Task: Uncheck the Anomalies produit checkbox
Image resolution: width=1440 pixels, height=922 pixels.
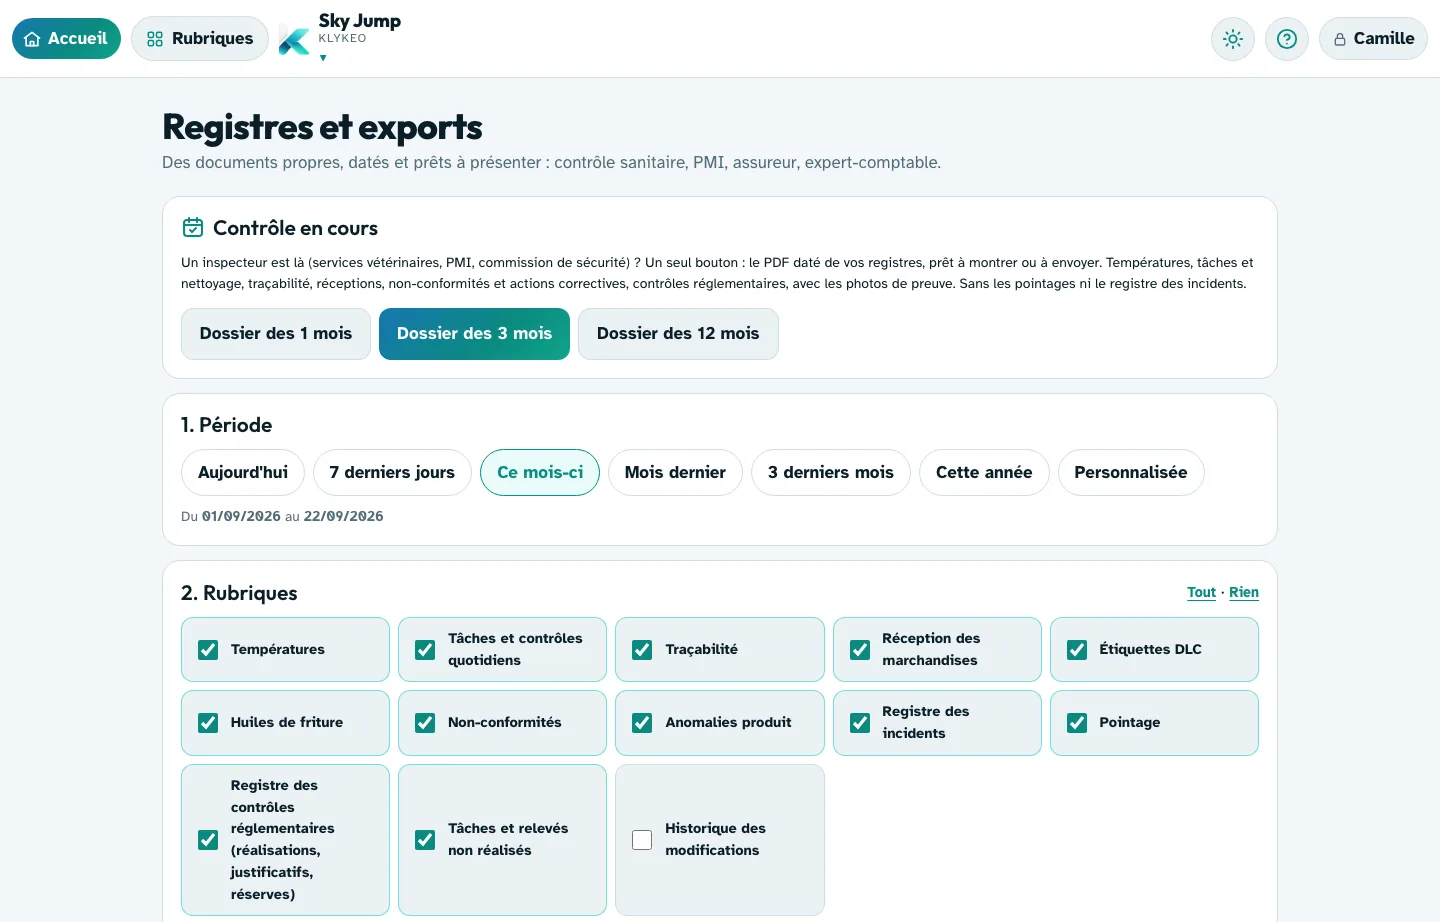Action: click(642, 723)
